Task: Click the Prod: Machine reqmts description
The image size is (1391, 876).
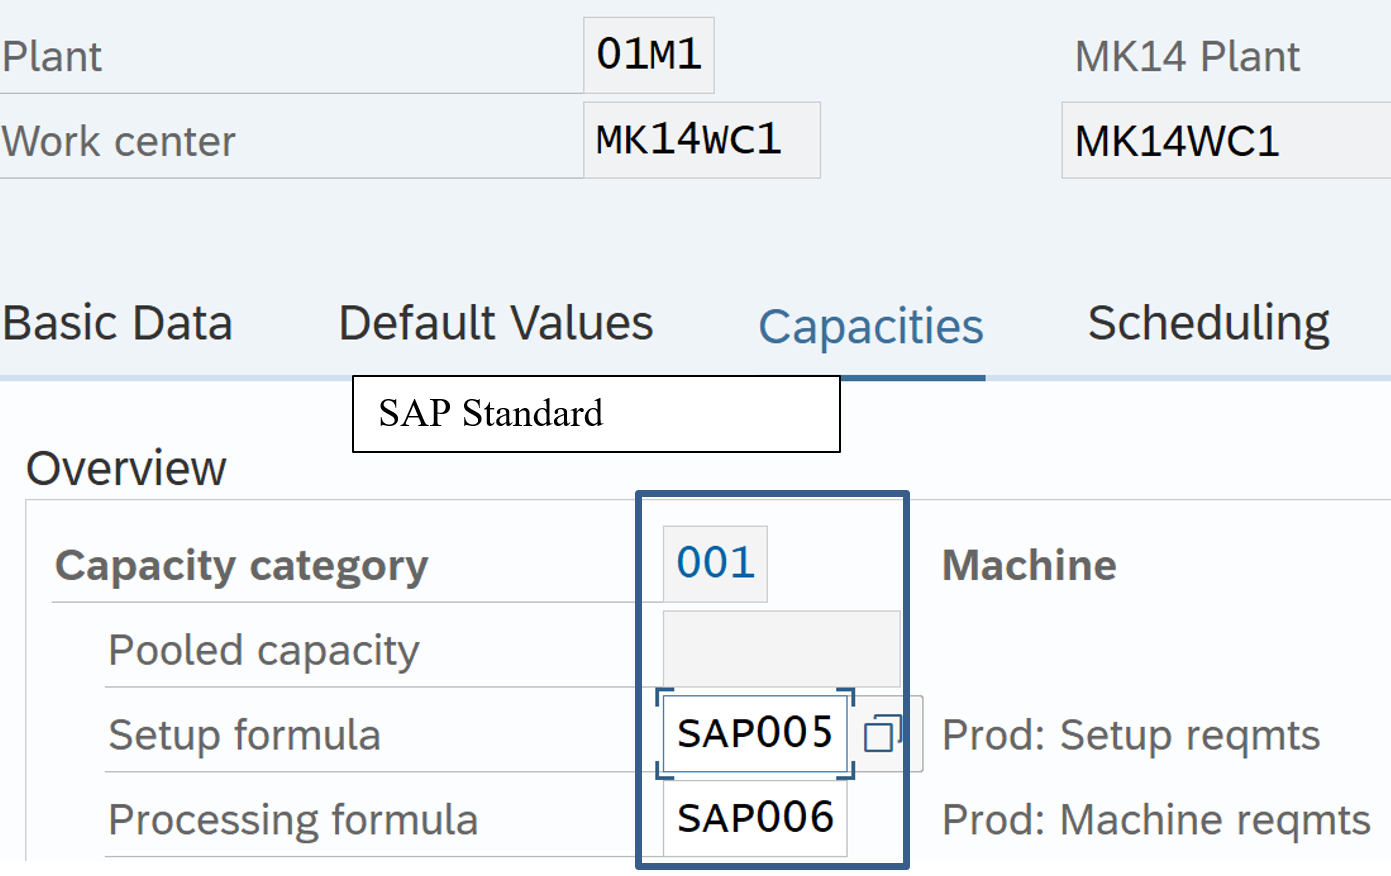Action: click(1155, 820)
